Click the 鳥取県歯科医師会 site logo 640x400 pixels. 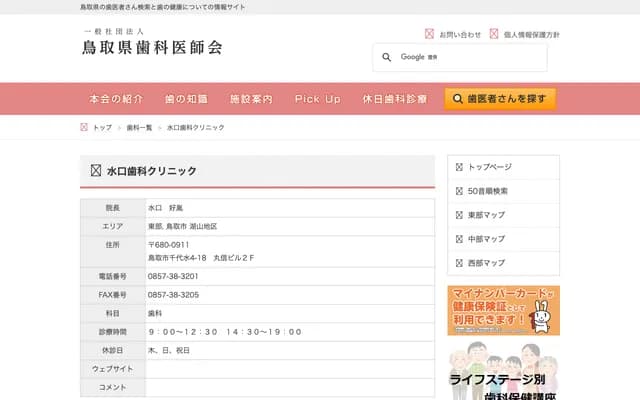152,42
